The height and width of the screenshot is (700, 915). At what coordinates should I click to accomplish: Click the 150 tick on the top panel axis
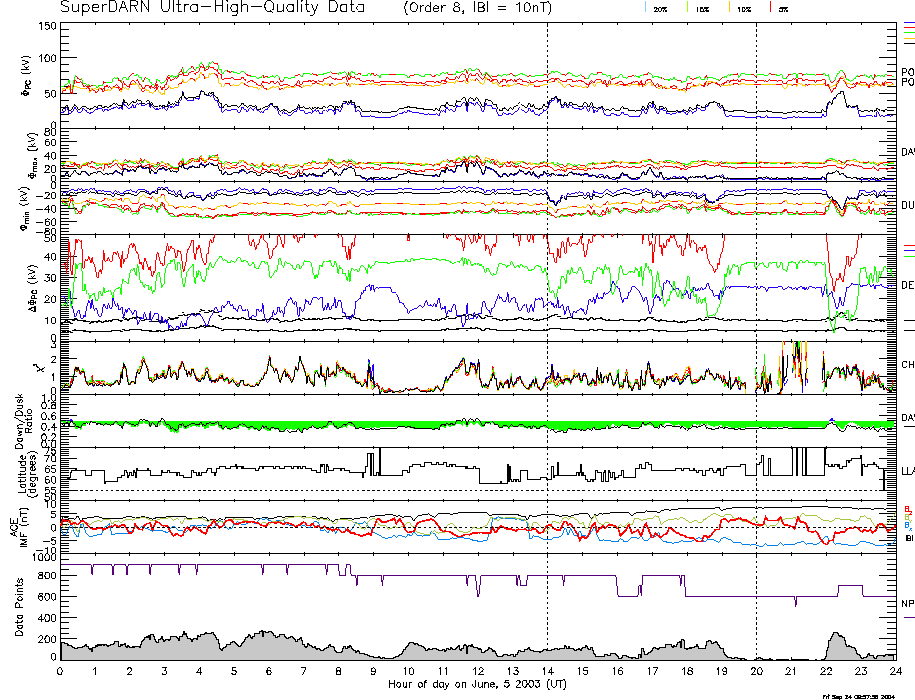coord(47,26)
